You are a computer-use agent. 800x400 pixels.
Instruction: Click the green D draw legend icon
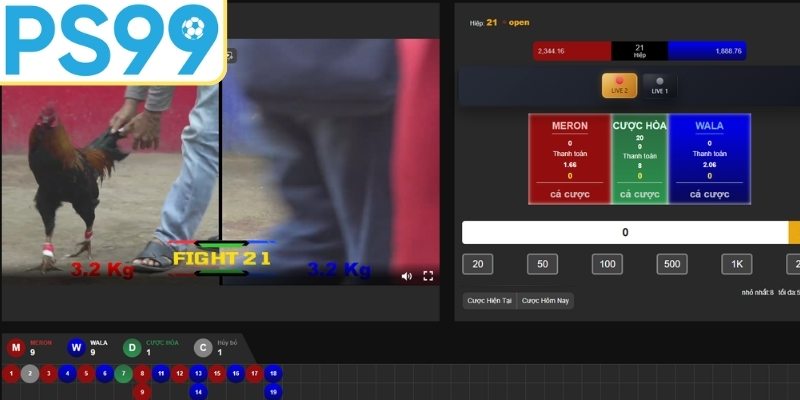point(133,348)
